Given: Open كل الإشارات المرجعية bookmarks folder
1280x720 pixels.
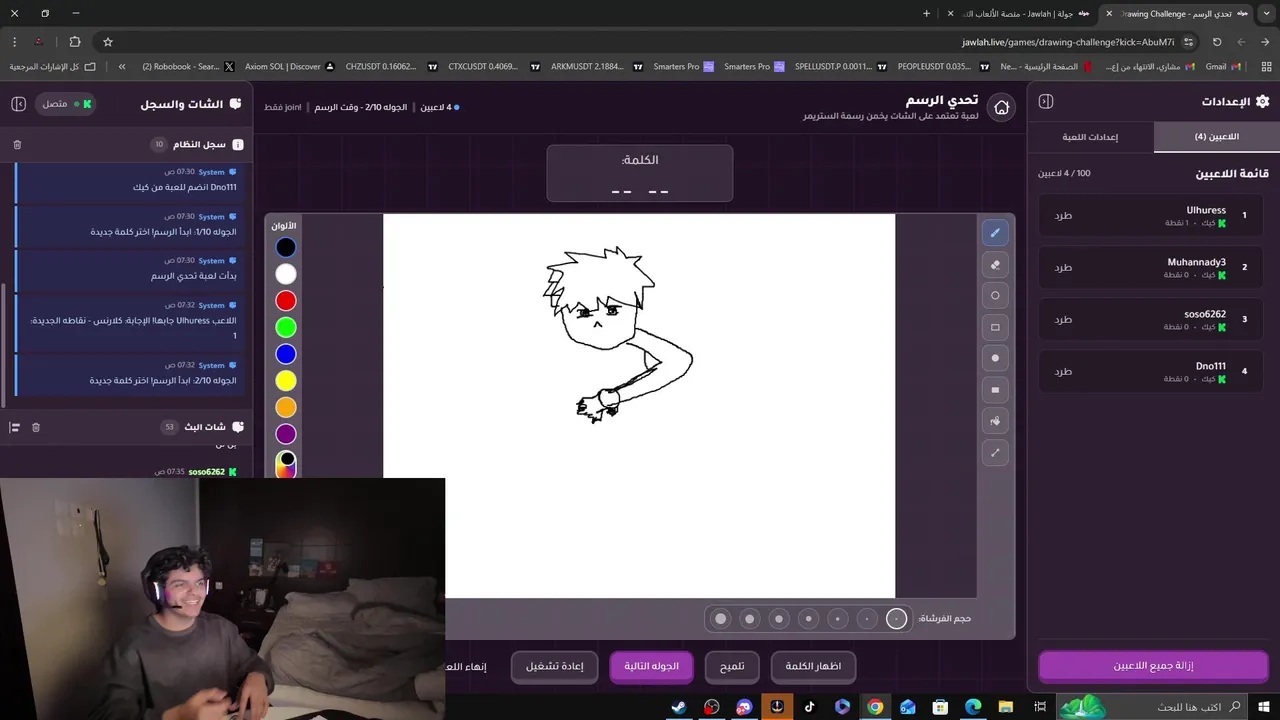Looking at the screenshot, I should [53, 67].
